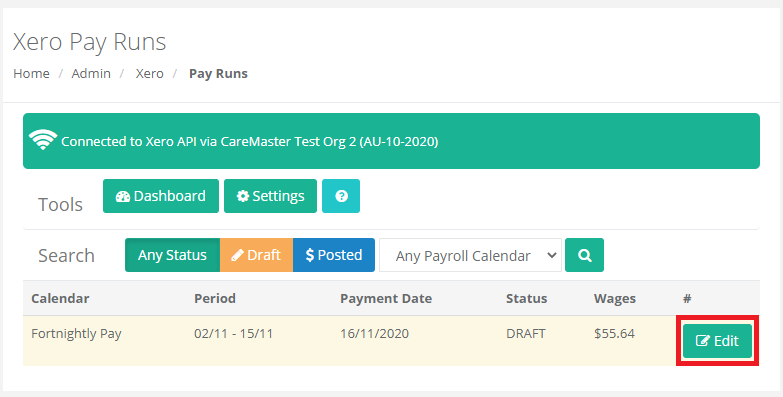Click the '16/11/2020' payment date cell
The width and height of the screenshot is (783, 397).
(x=375, y=334)
